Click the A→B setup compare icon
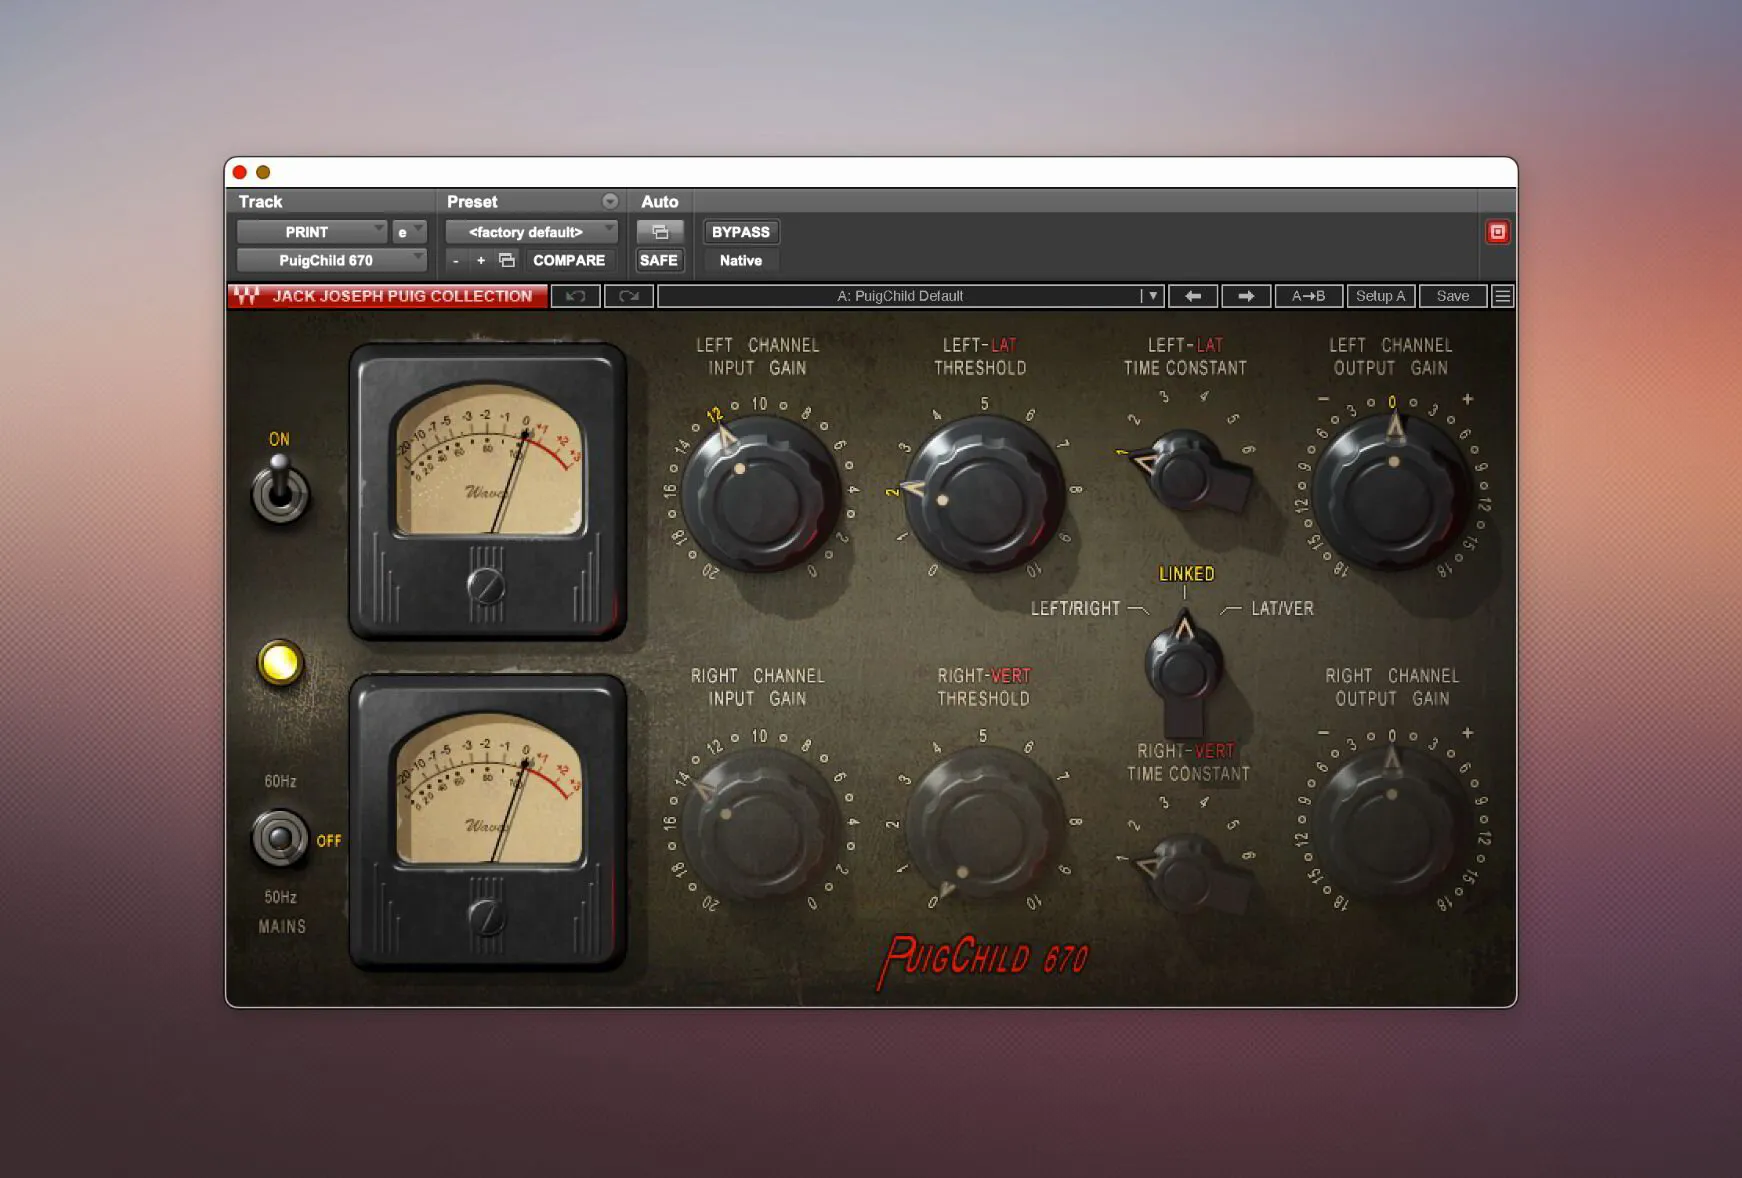The image size is (1742, 1178). point(1310,296)
